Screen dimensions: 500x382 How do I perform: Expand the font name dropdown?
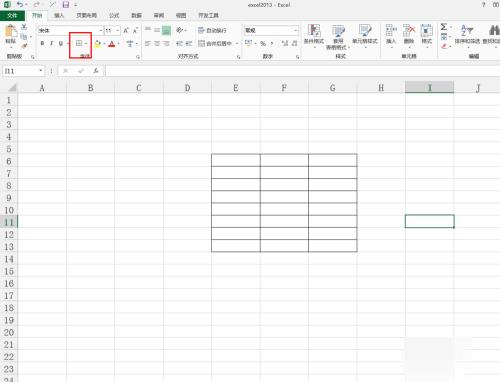[101, 31]
